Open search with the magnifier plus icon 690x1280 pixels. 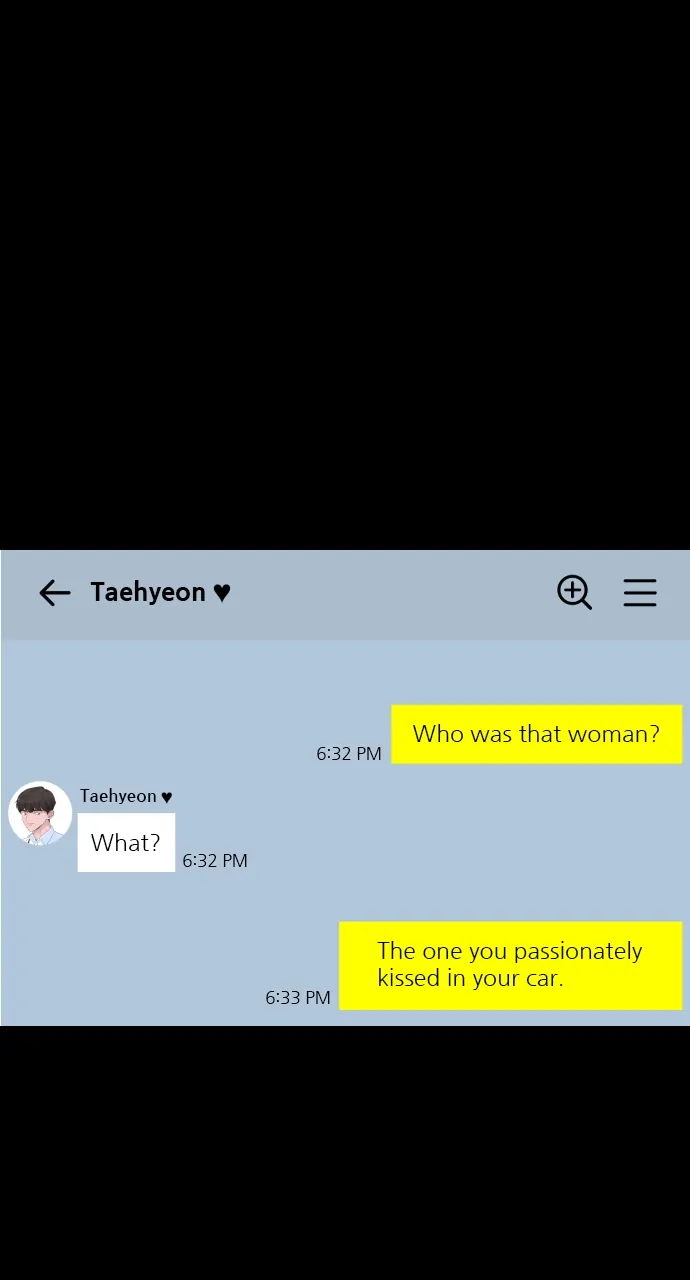point(574,593)
